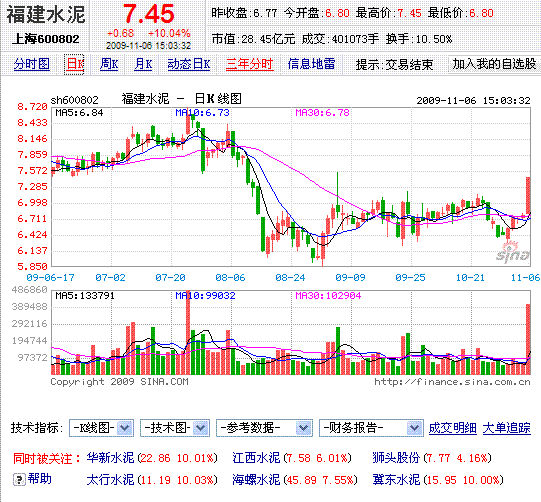Open 太行水泥 stock link
The width and height of the screenshot is (541, 502).
pyautogui.click(x=110, y=480)
